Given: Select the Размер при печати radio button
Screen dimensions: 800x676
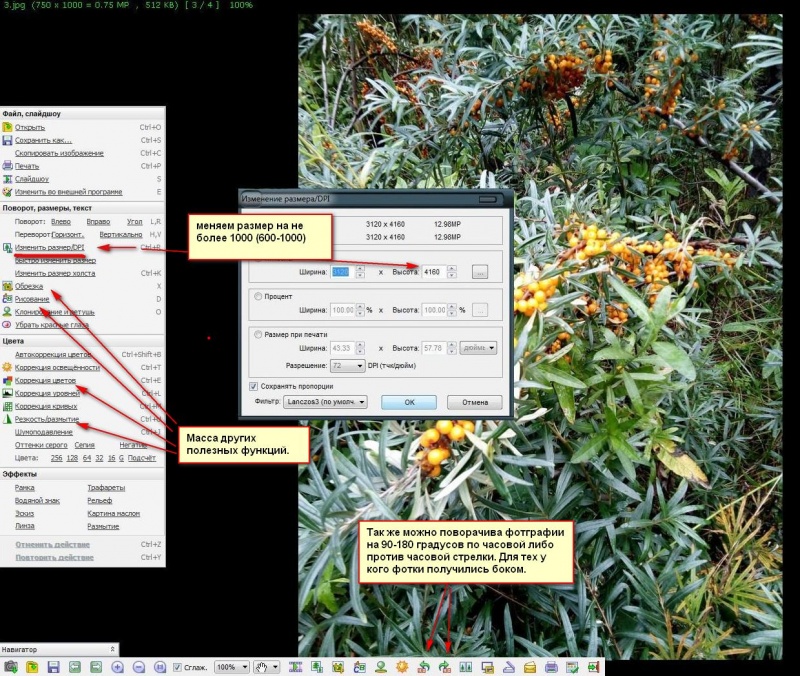Looking at the screenshot, I should 260,334.
